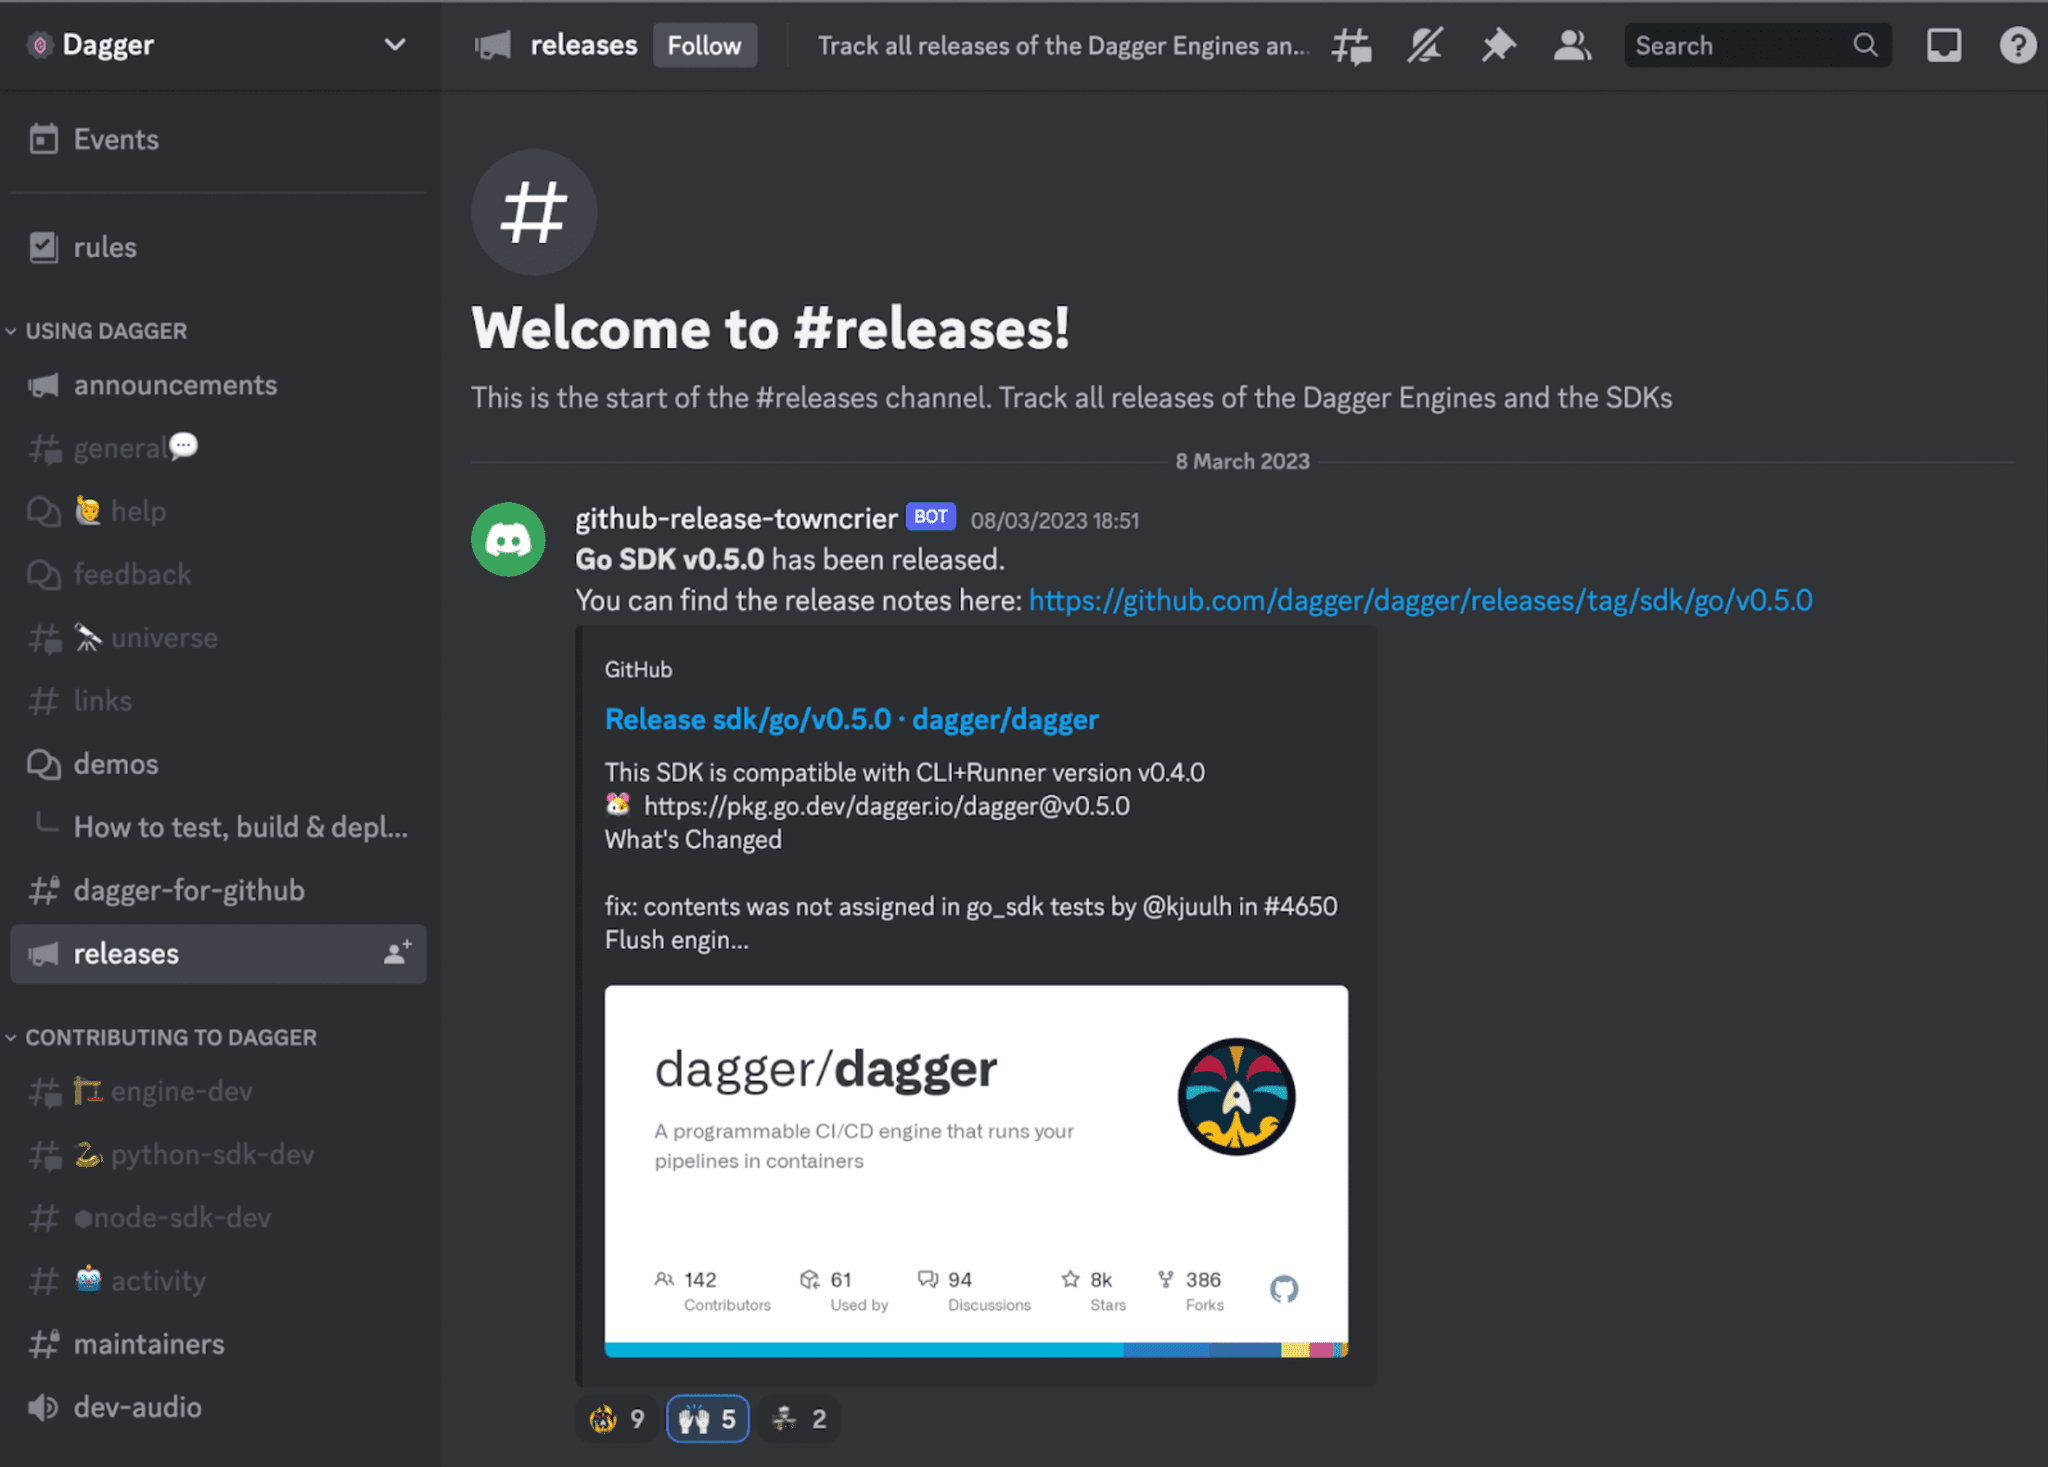The image size is (2048, 1467).
Task: Open the threads browser icon
Action: (x=1349, y=45)
